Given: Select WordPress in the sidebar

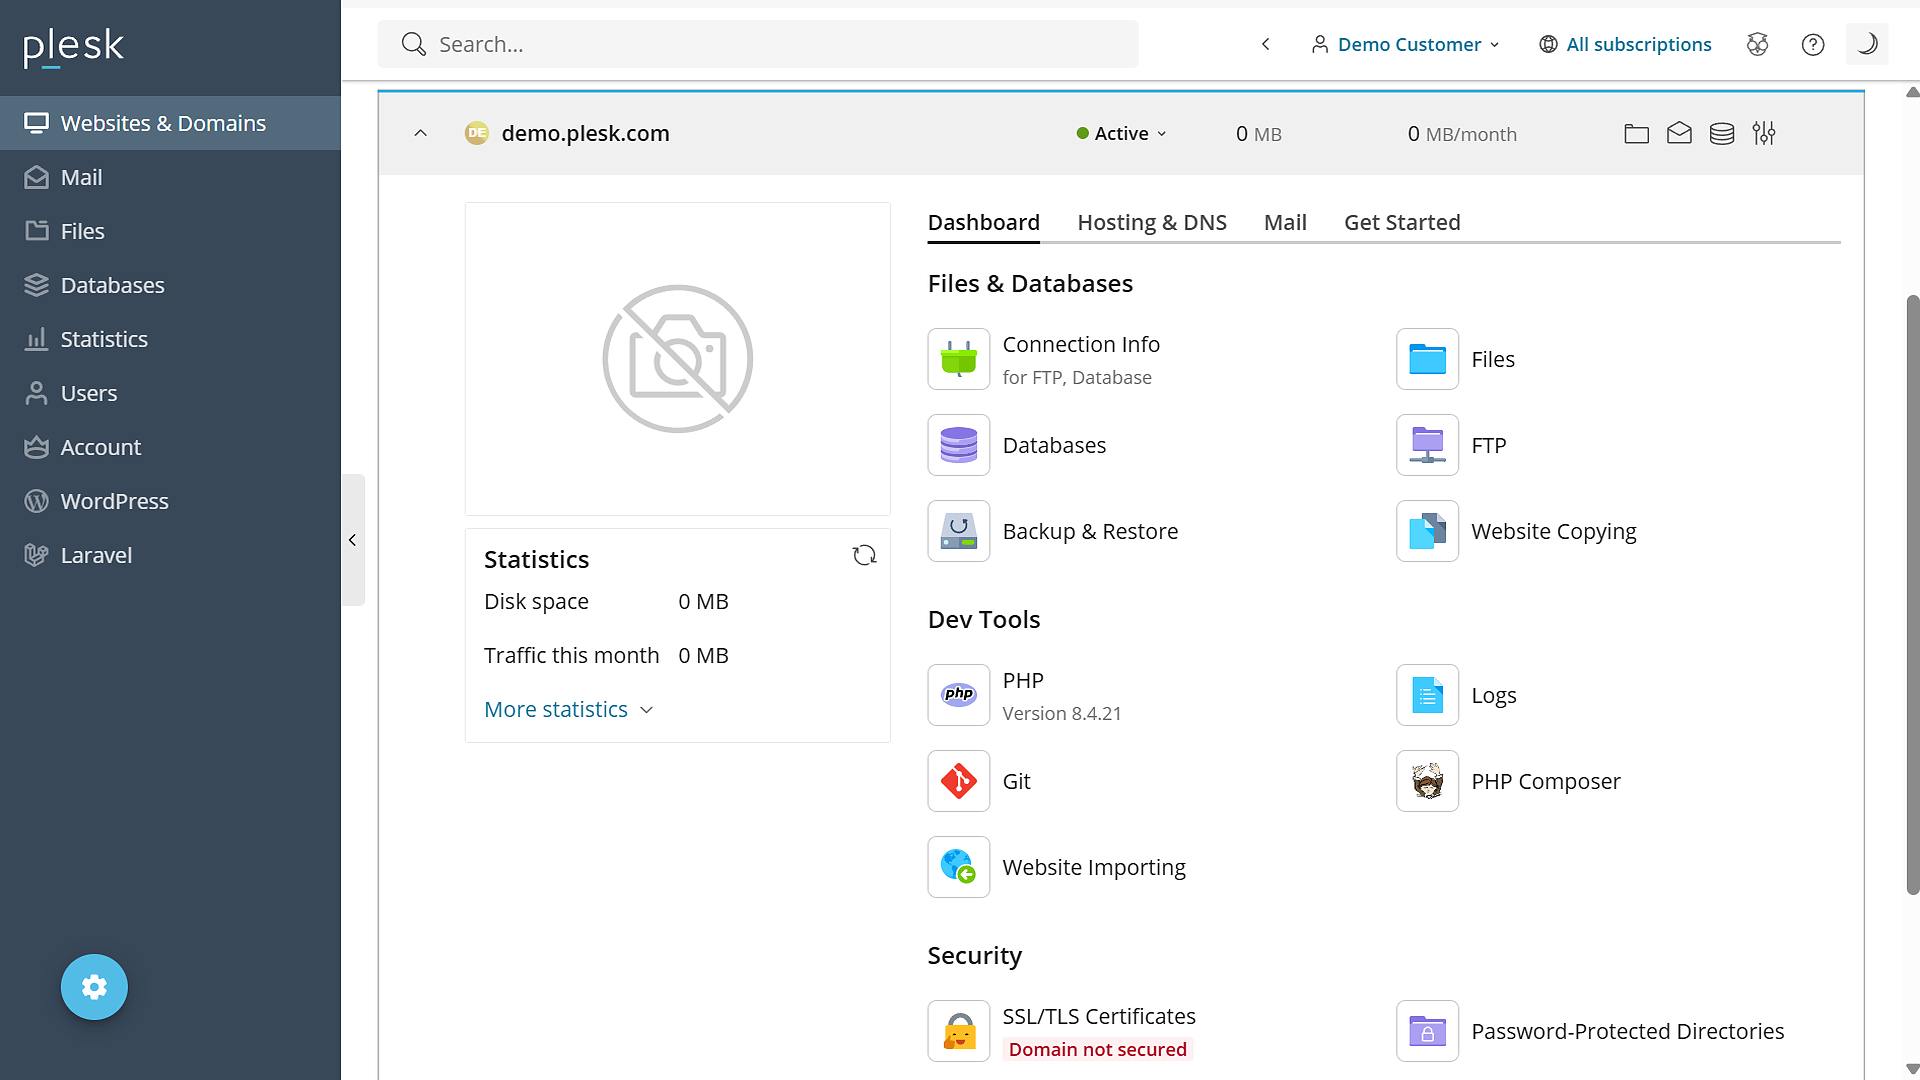Looking at the screenshot, I should click(x=170, y=501).
